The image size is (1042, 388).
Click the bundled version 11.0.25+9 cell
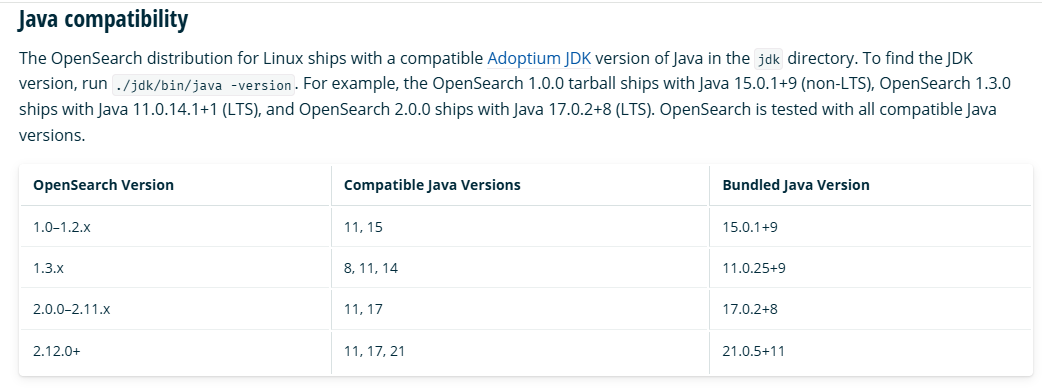click(871, 268)
